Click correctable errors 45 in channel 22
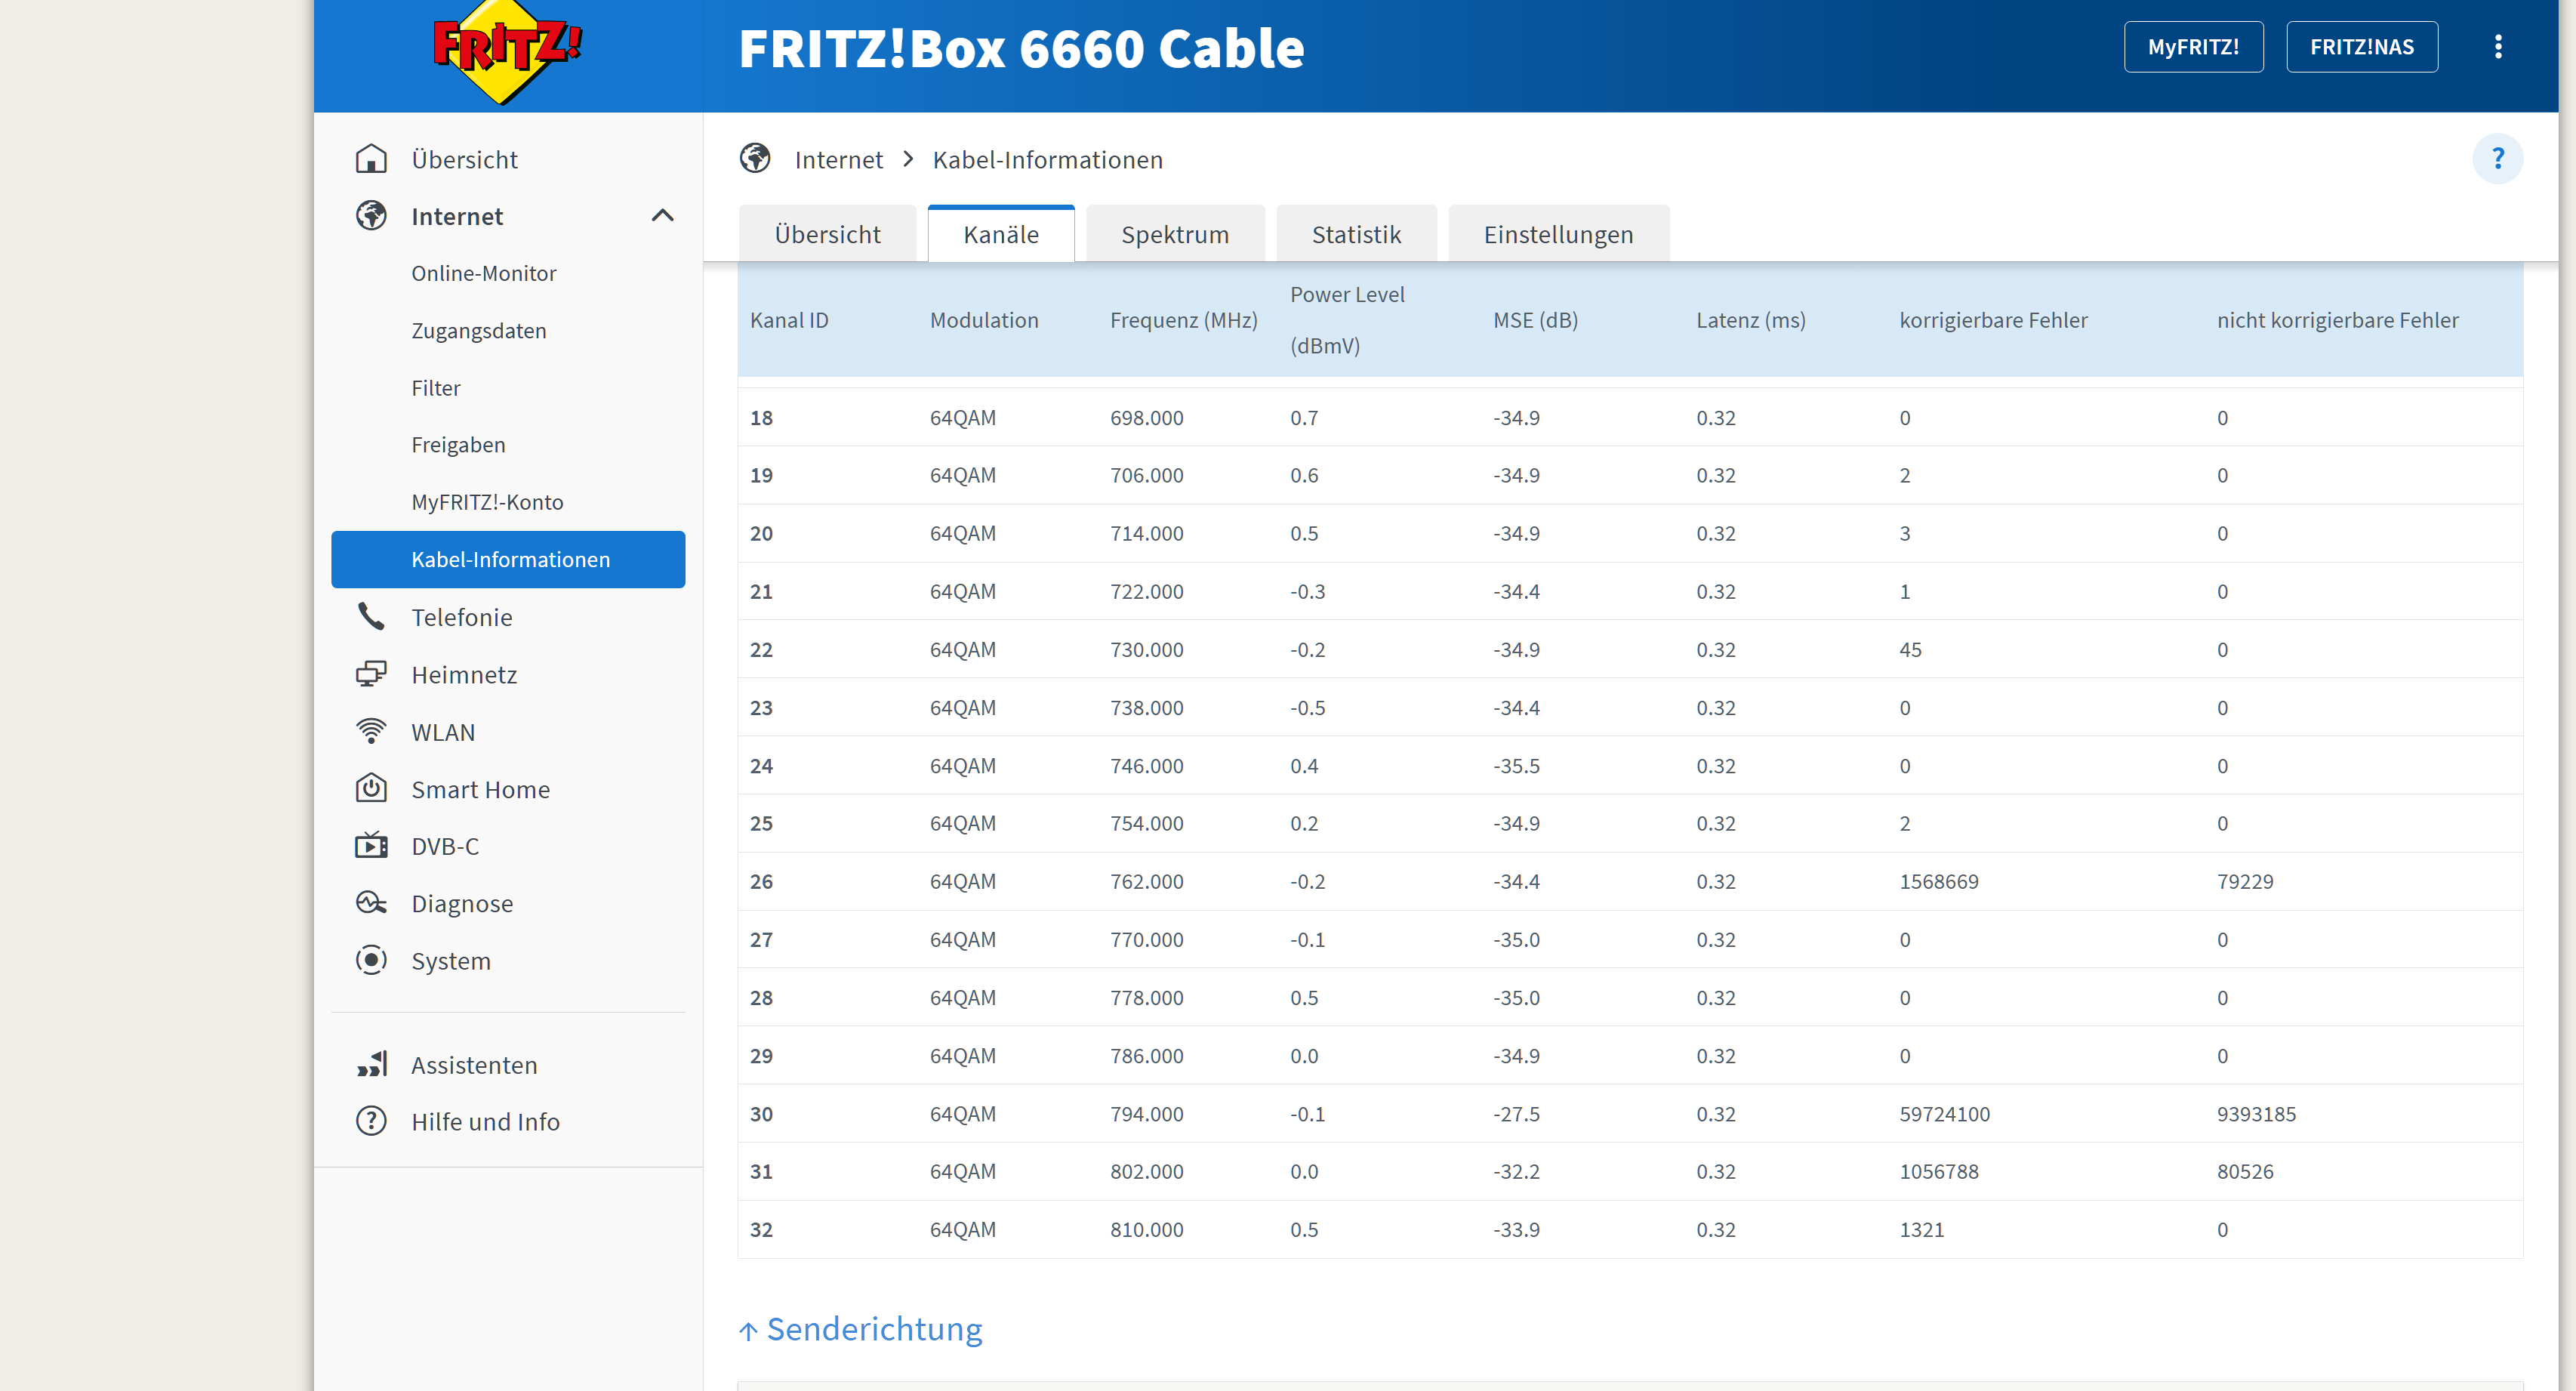Screen dimensions: 2576x1391 point(1910,649)
